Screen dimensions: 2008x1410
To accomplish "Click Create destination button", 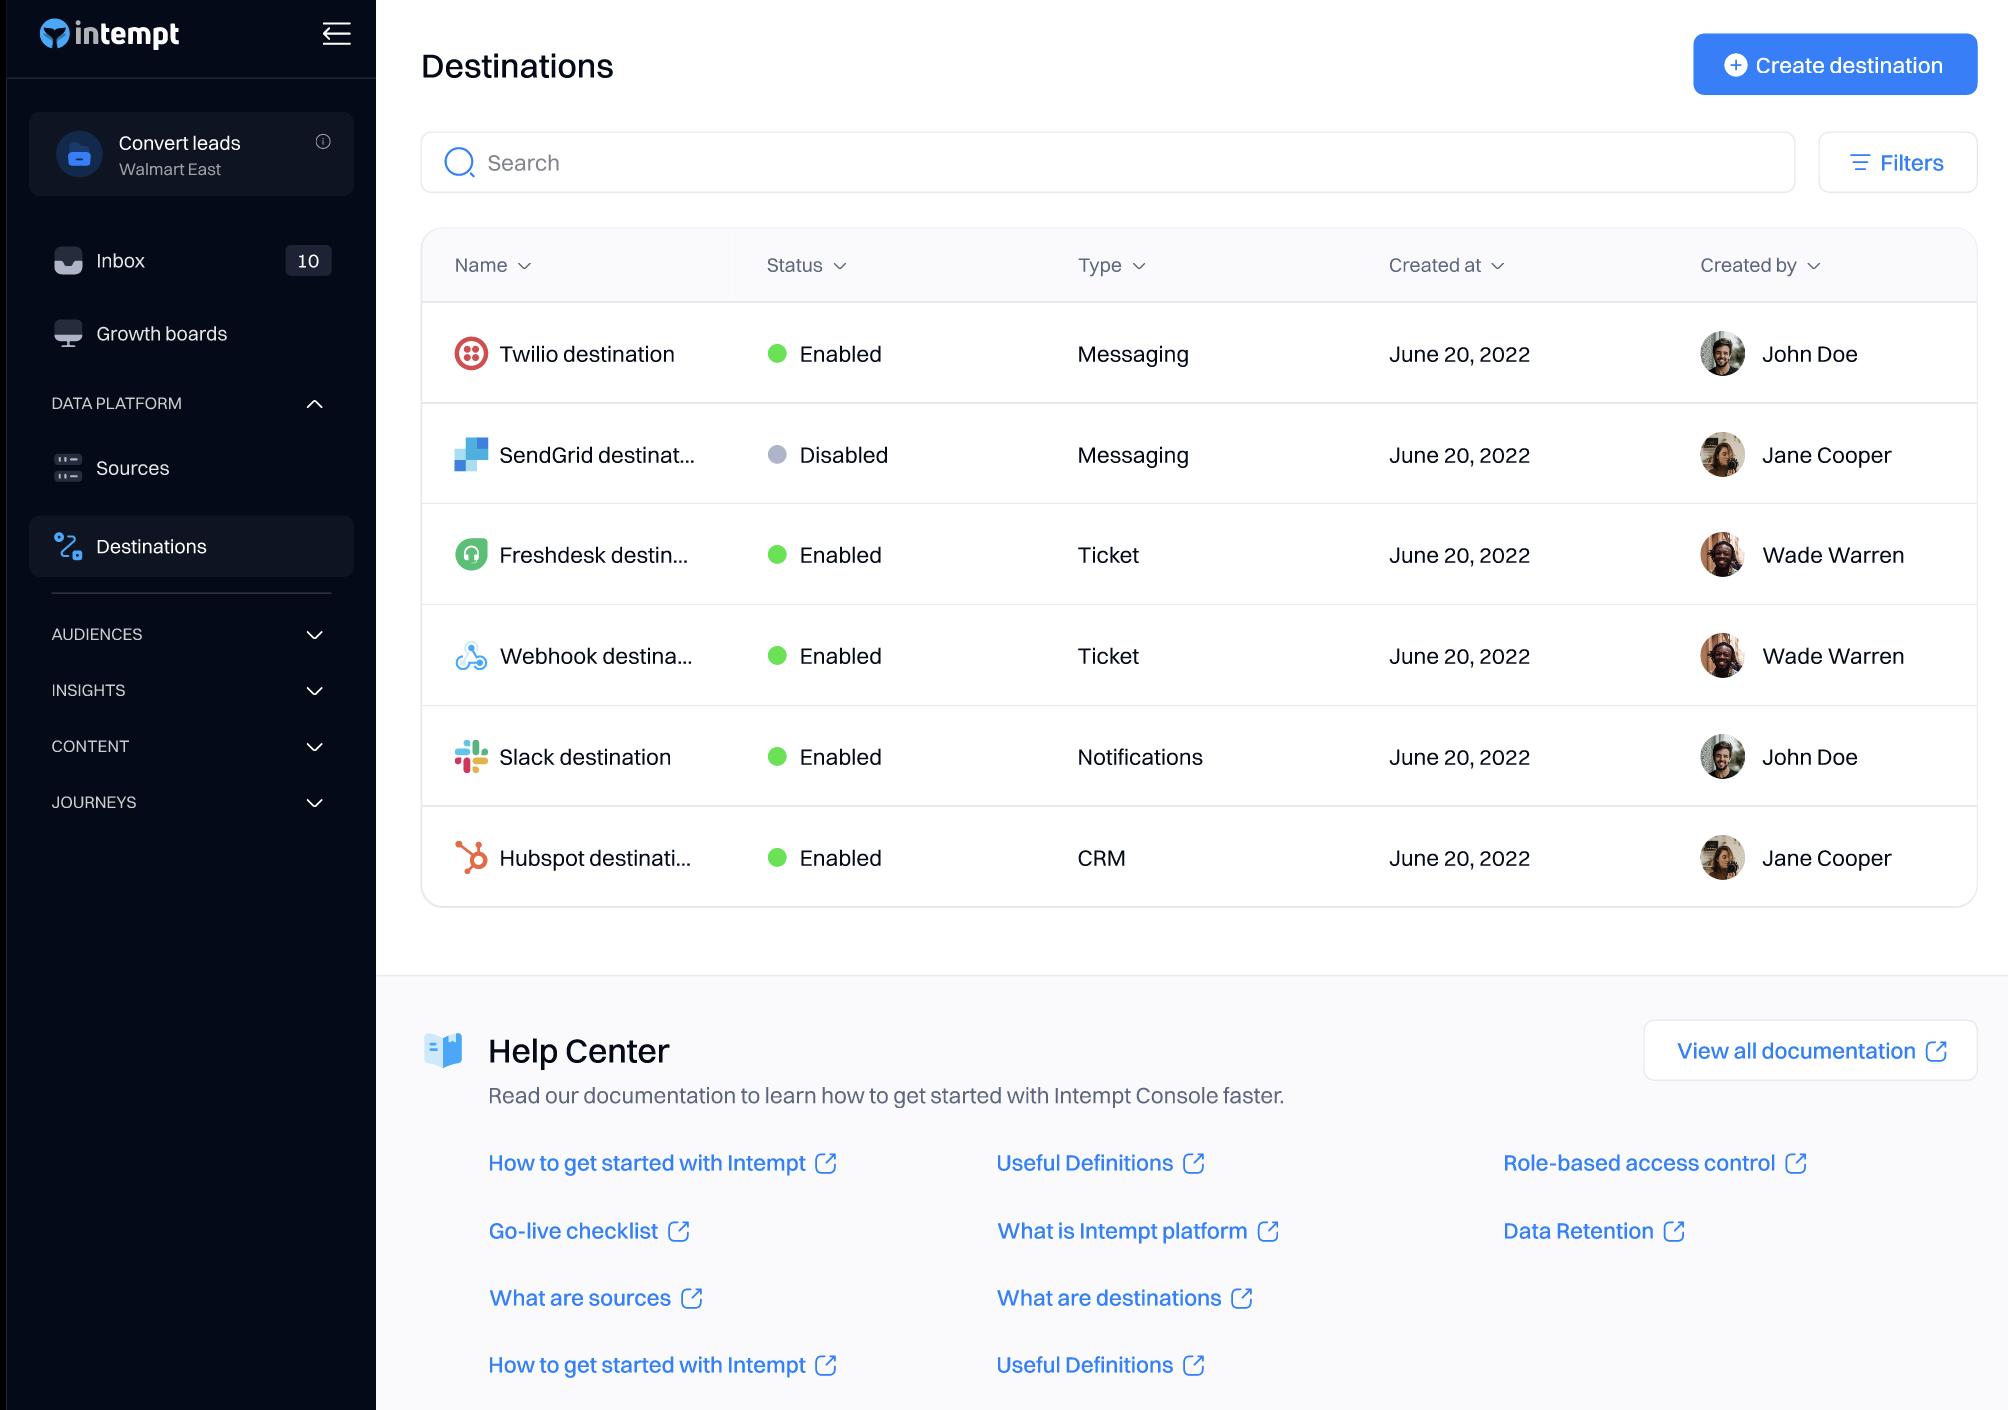I will point(1834,65).
